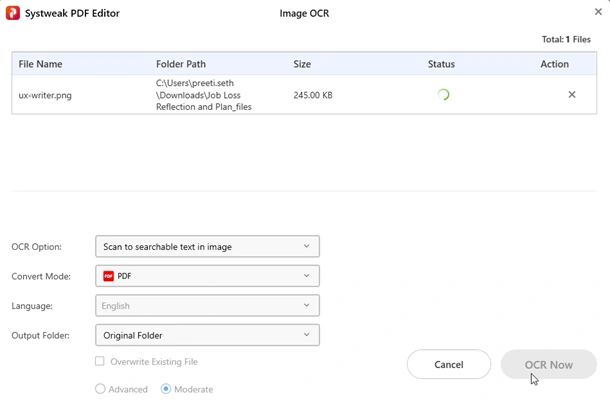Click the Cancel button
Viewport: 610px width, 404px height.
coord(449,364)
